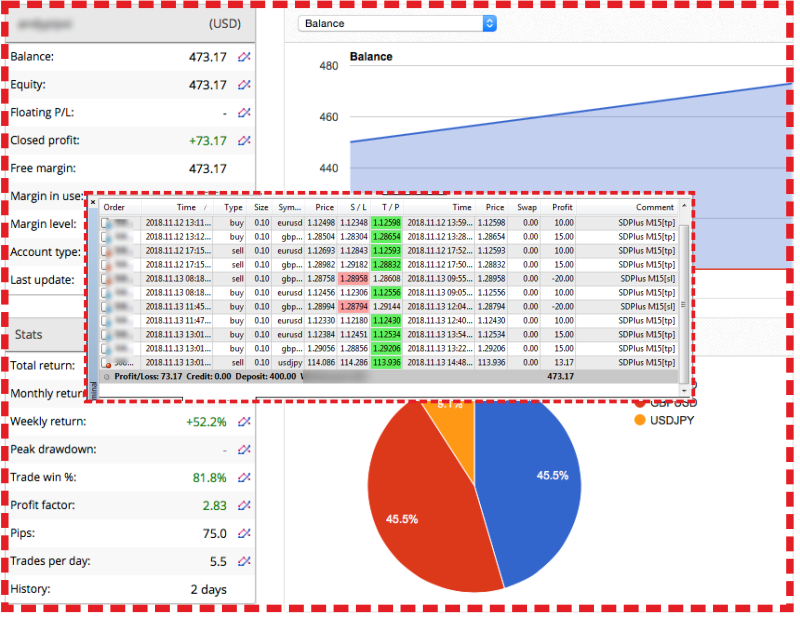The height and width of the screenshot is (618, 800).
Task: Select the usdjpy sell trade order icon
Action: click(x=106, y=363)
